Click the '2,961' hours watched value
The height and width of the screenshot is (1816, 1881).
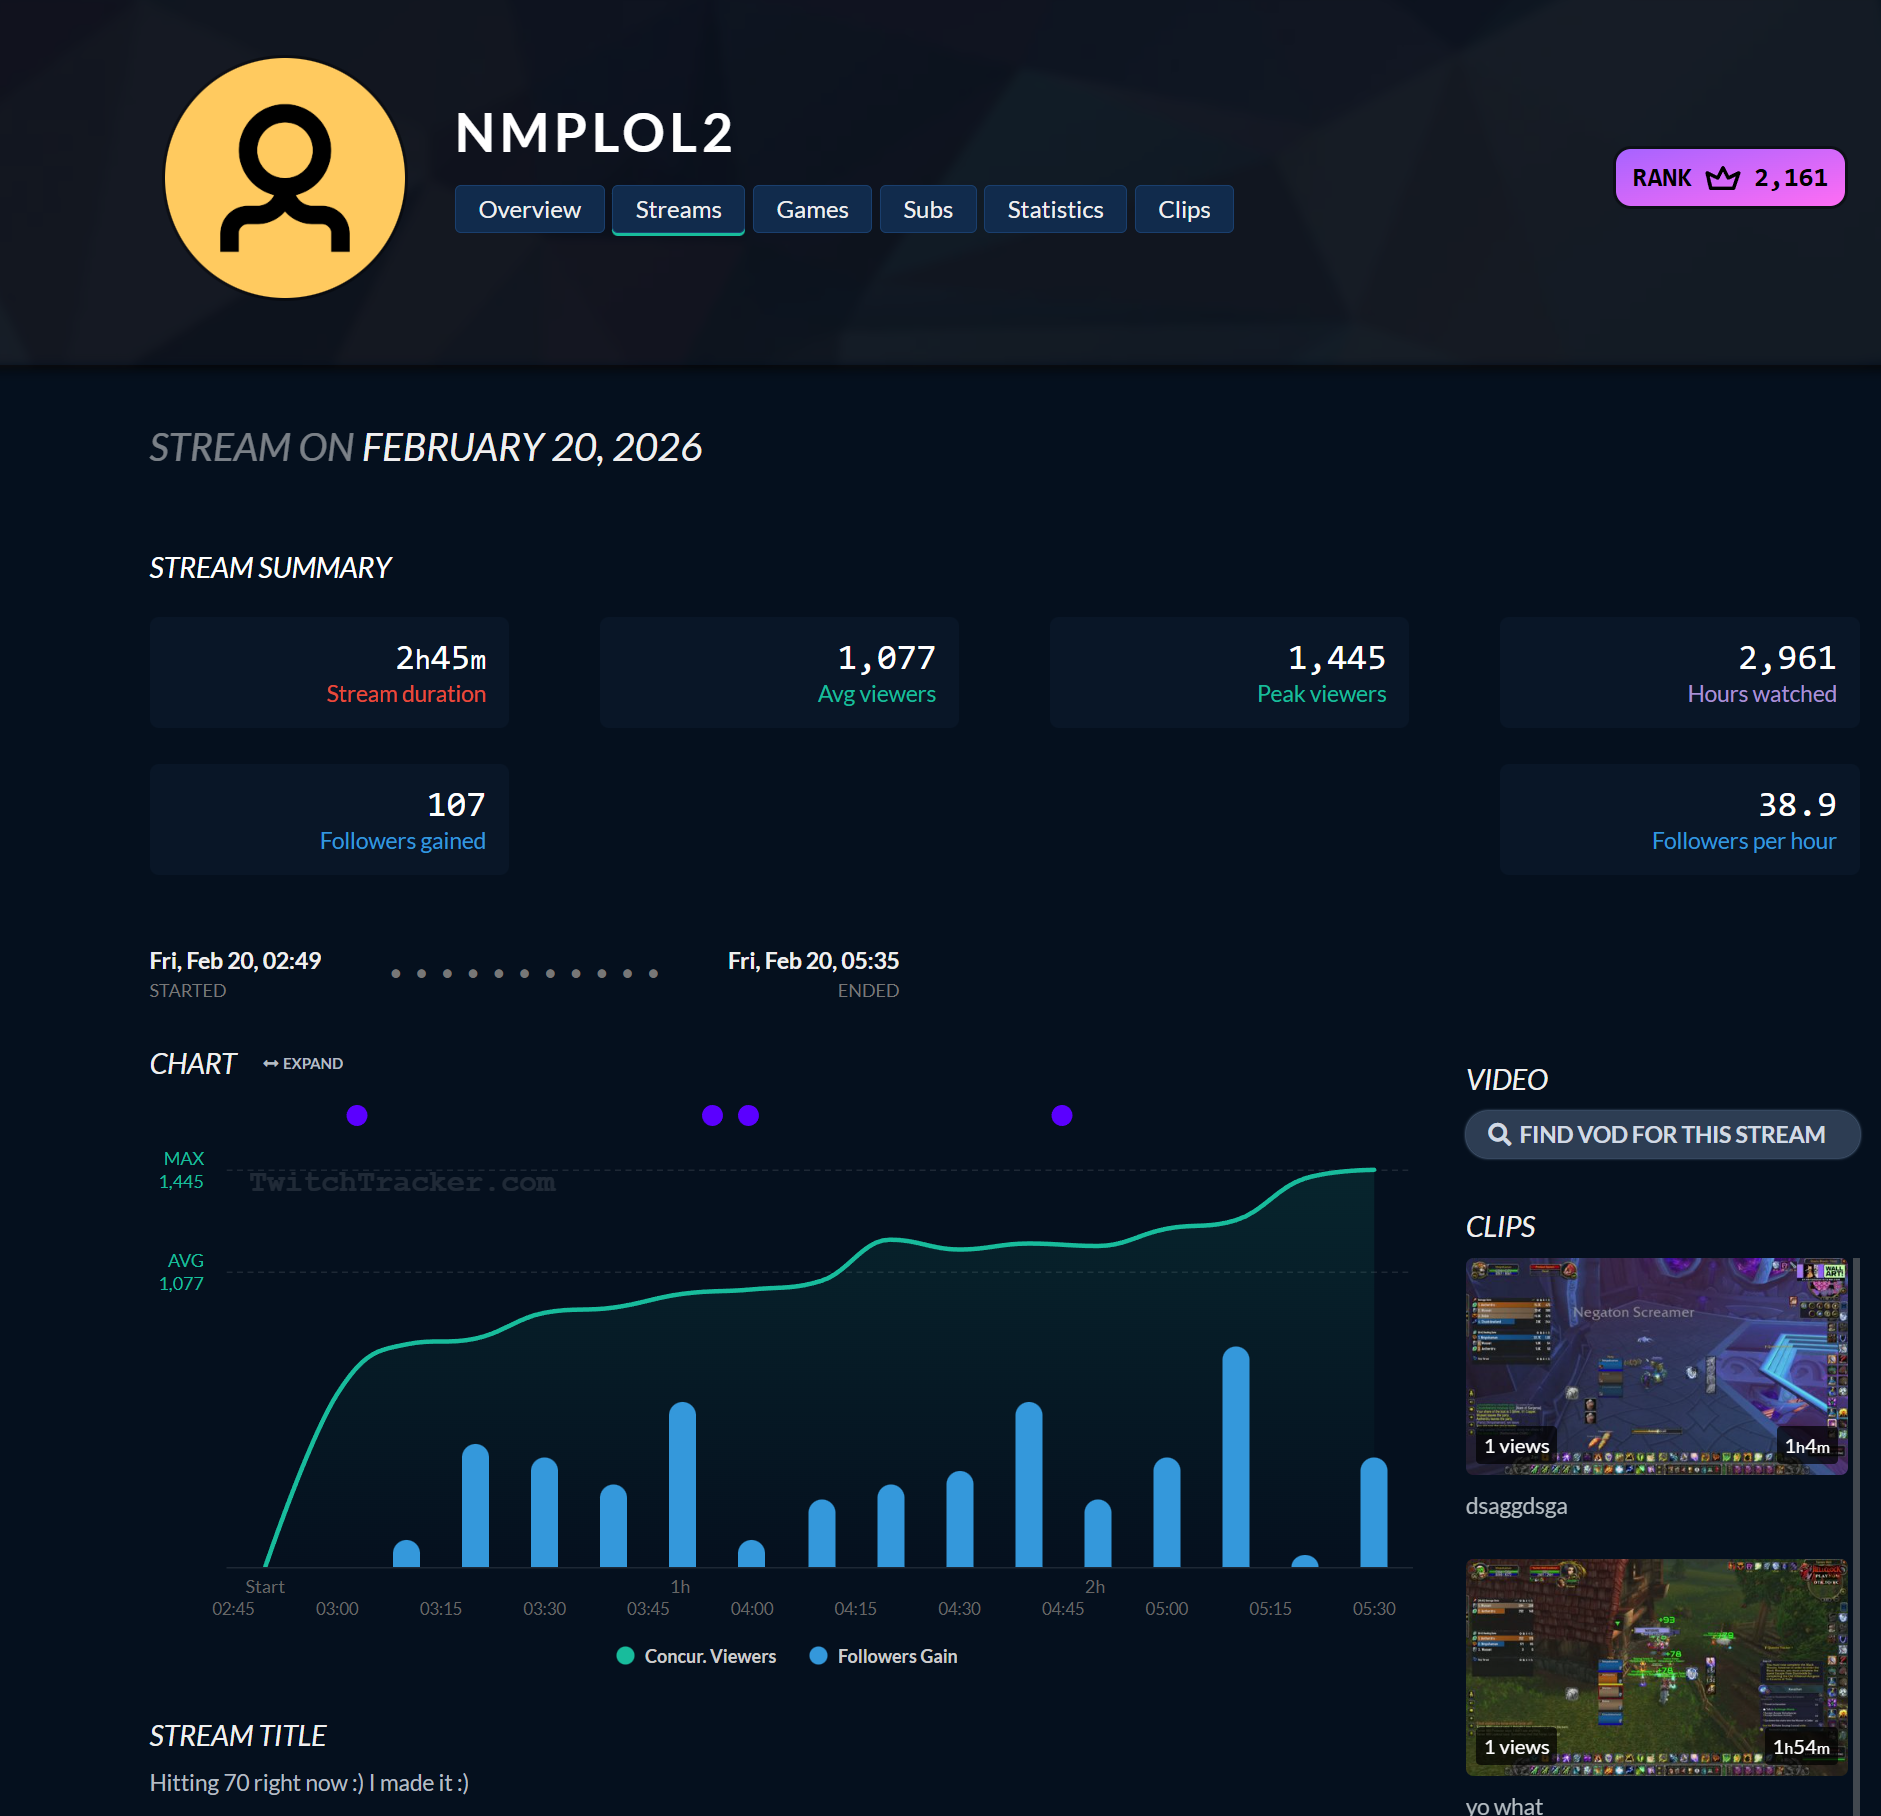coord(1787,658)
